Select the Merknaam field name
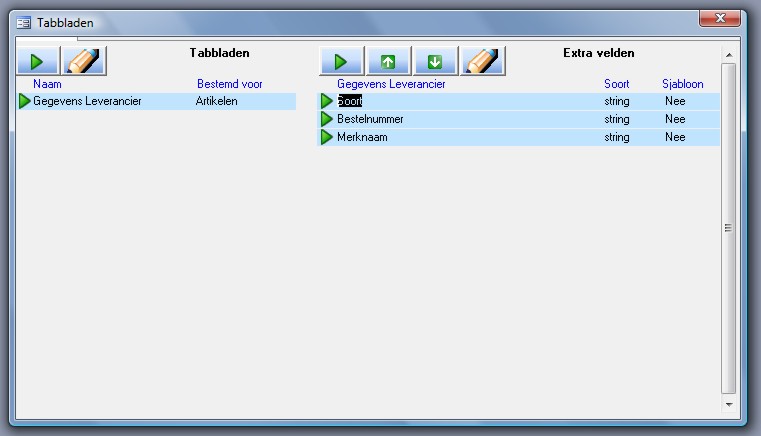 361,137
